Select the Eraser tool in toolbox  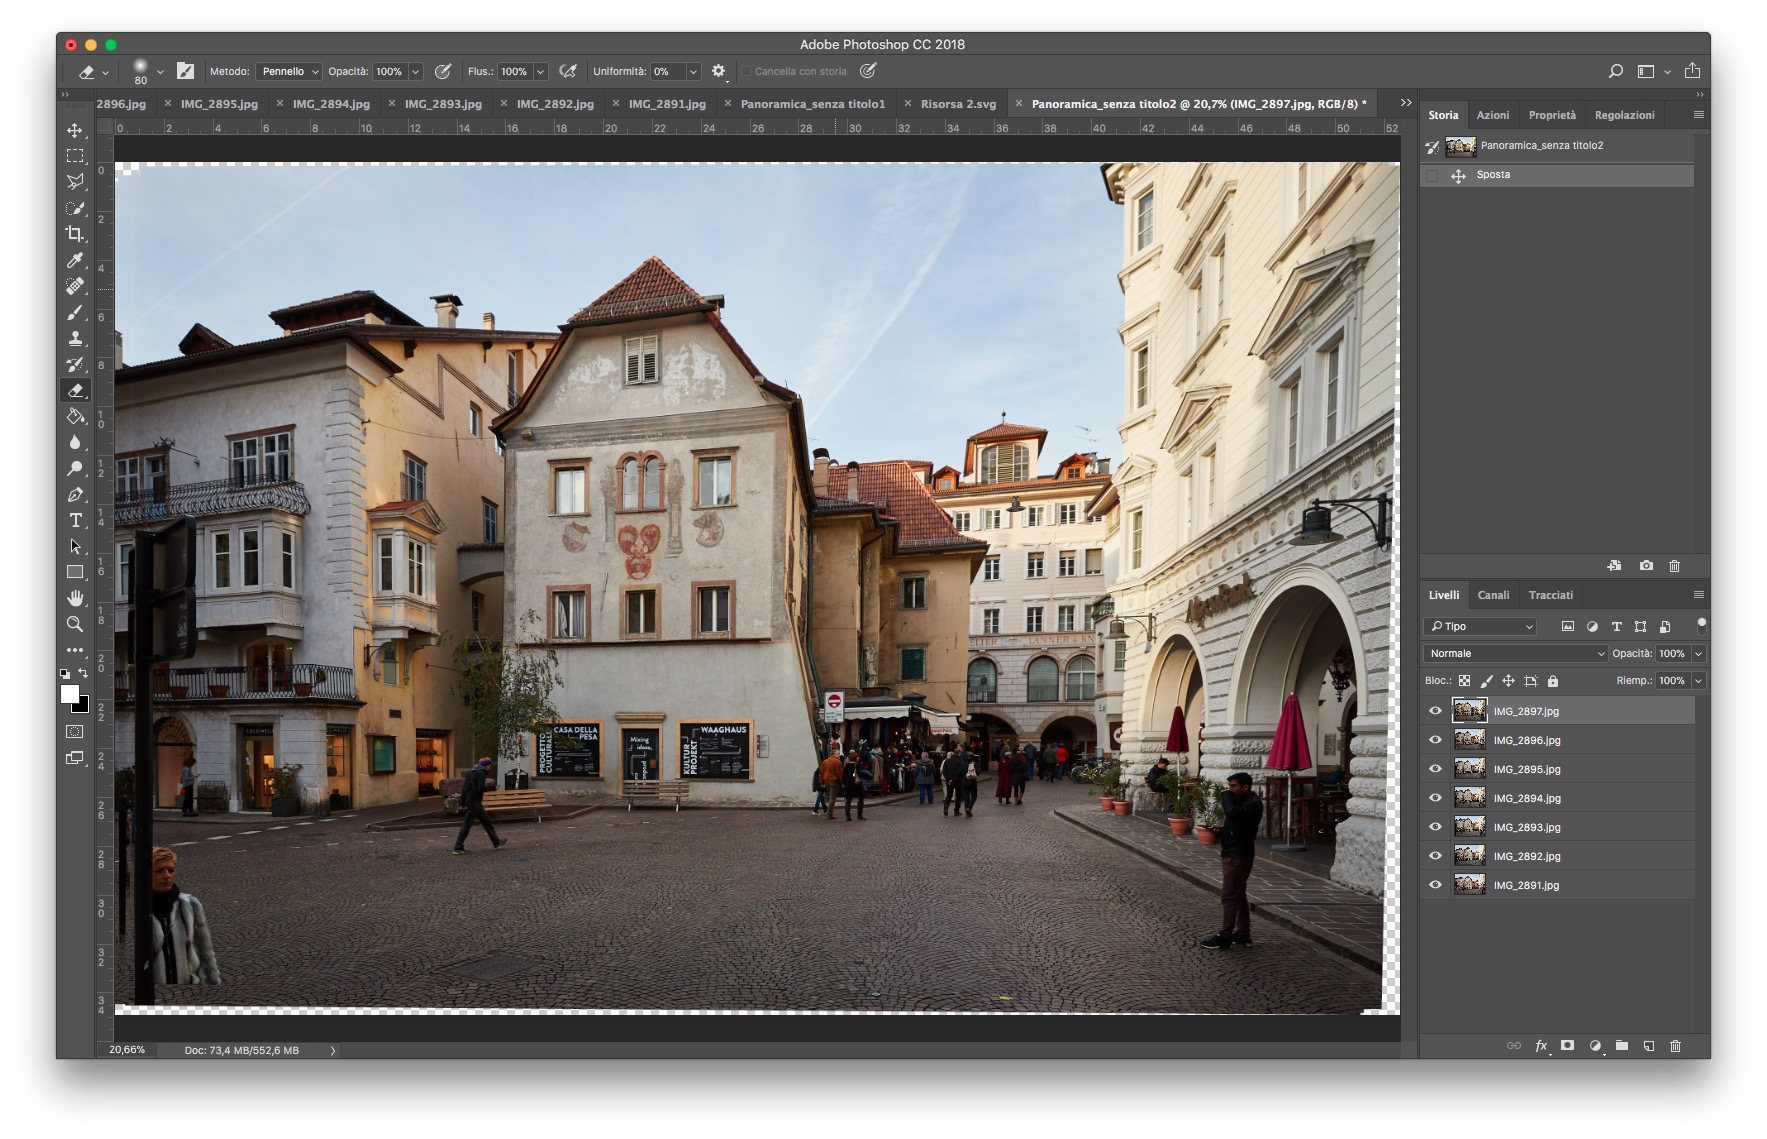pos(75,390)
